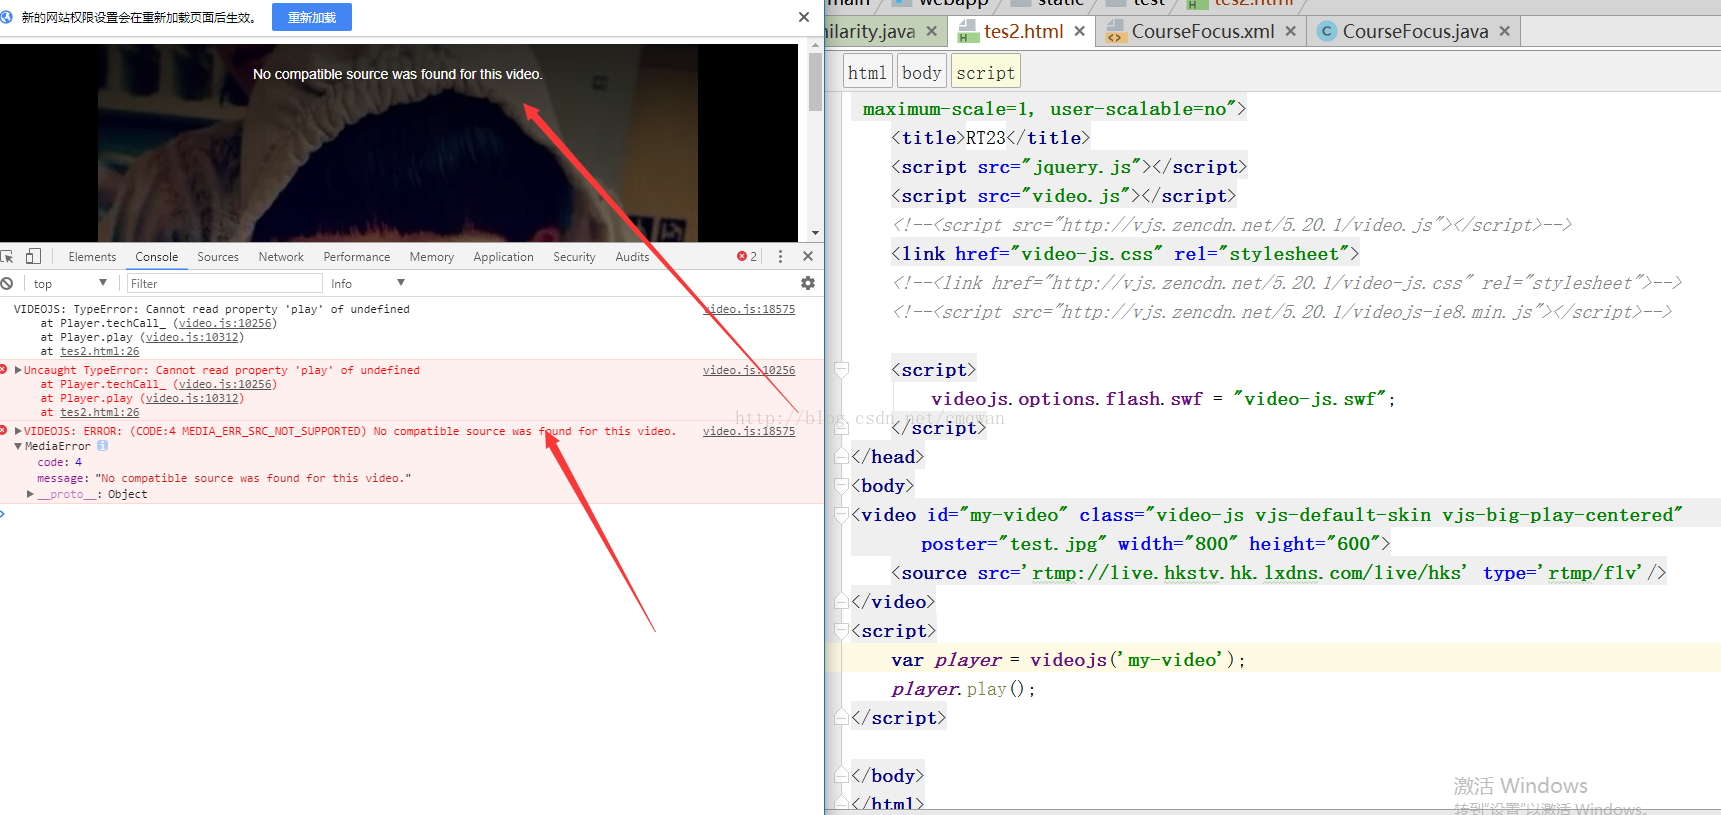The image size is (1721, 815).
Task: Close the tes2.html editor tab
Action: (1080, 31)
